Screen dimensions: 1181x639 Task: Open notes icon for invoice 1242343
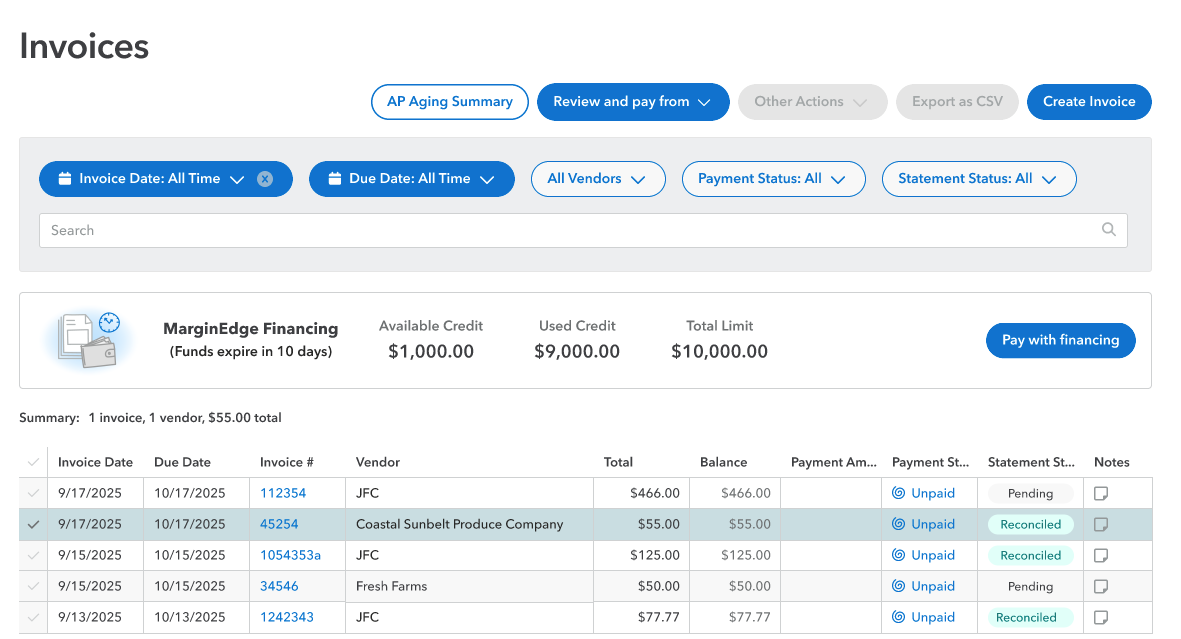click(x=1101, y=617)
